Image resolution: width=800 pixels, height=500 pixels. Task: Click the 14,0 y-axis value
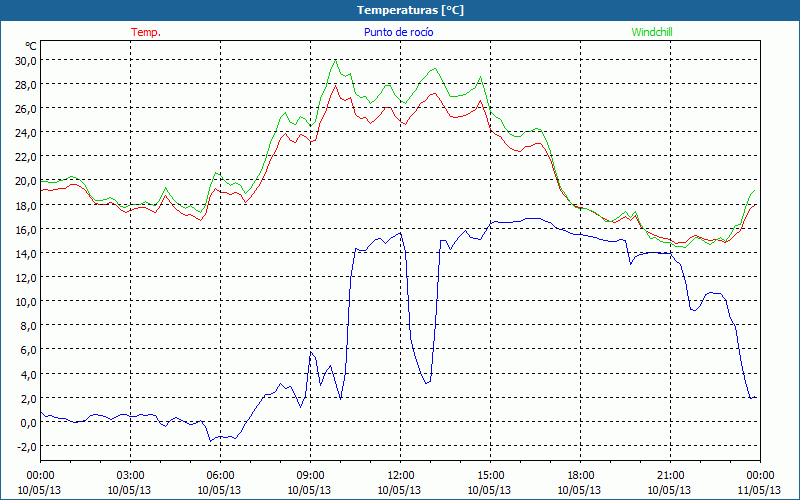(26, 254)
